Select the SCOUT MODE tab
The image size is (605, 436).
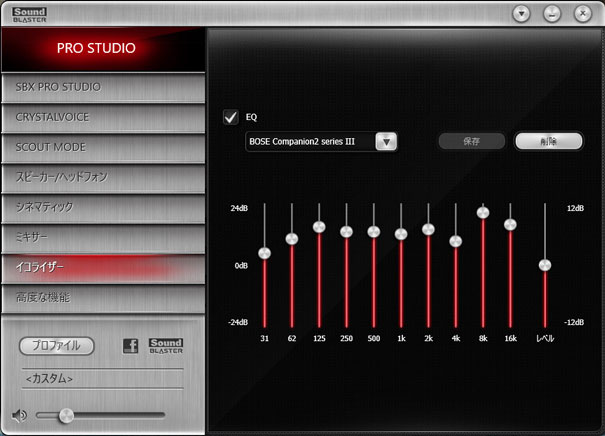[x=103, y=147]
